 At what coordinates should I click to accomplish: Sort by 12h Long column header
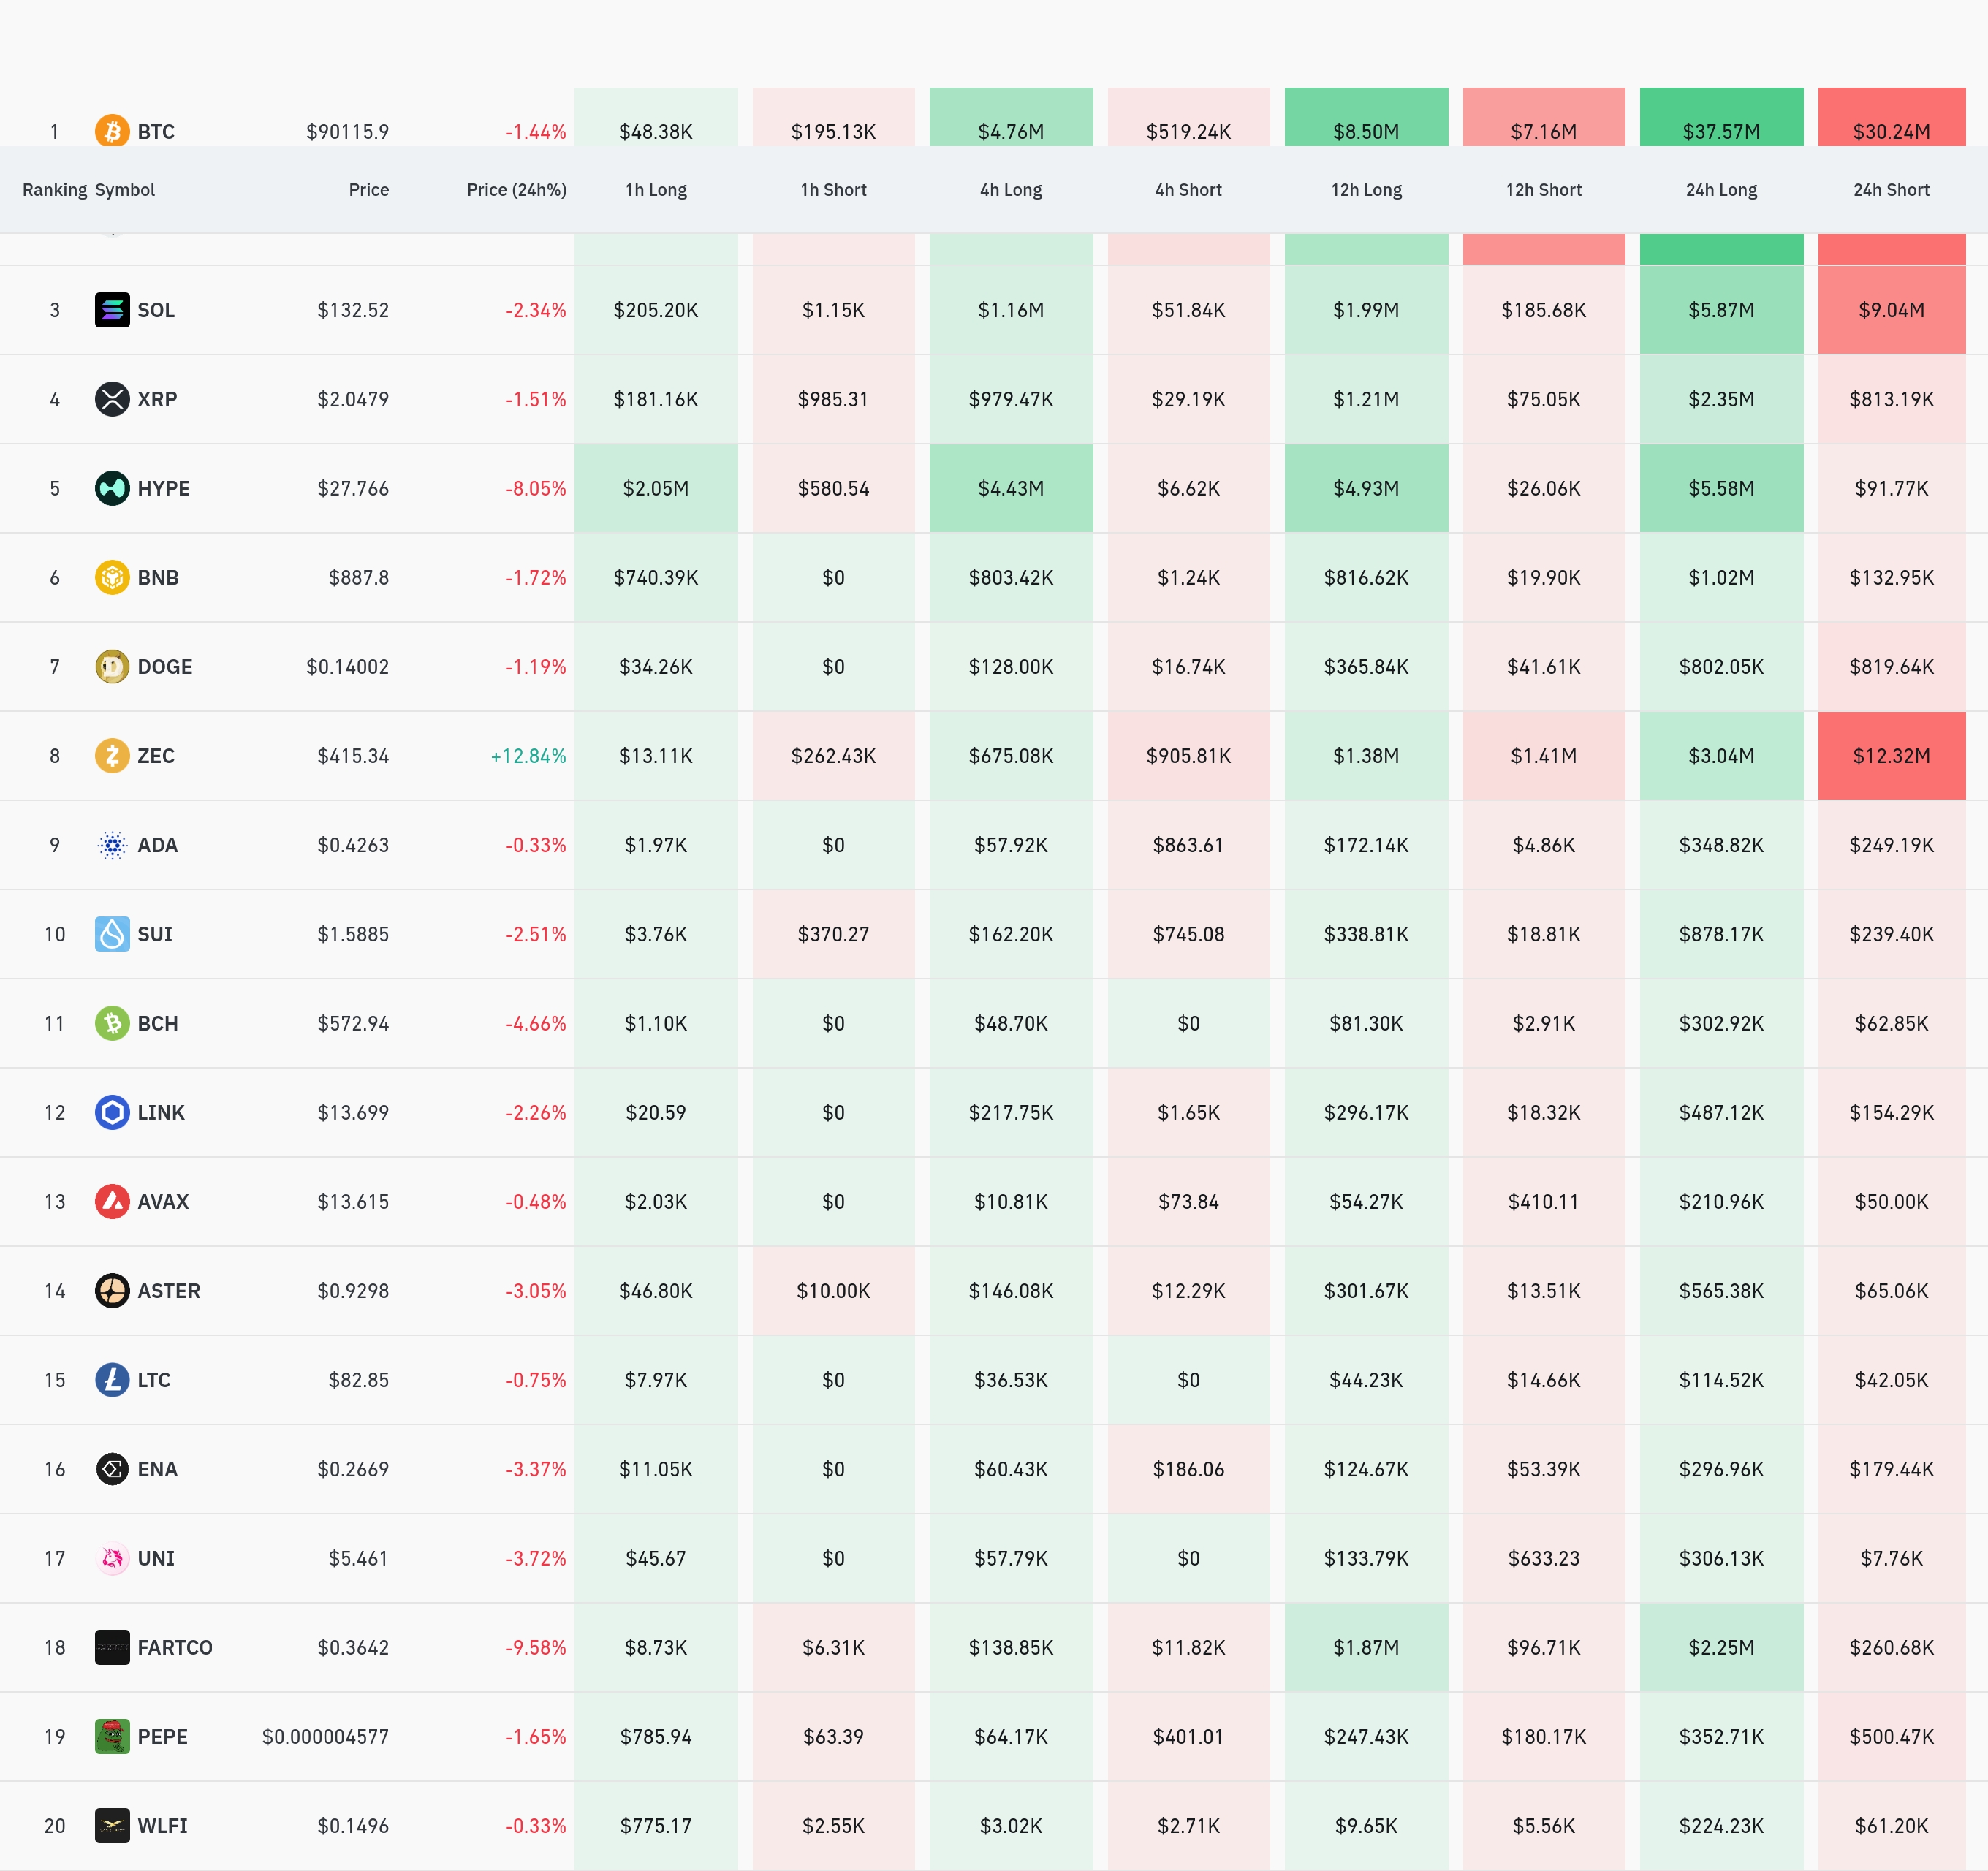pos(1366,190)
